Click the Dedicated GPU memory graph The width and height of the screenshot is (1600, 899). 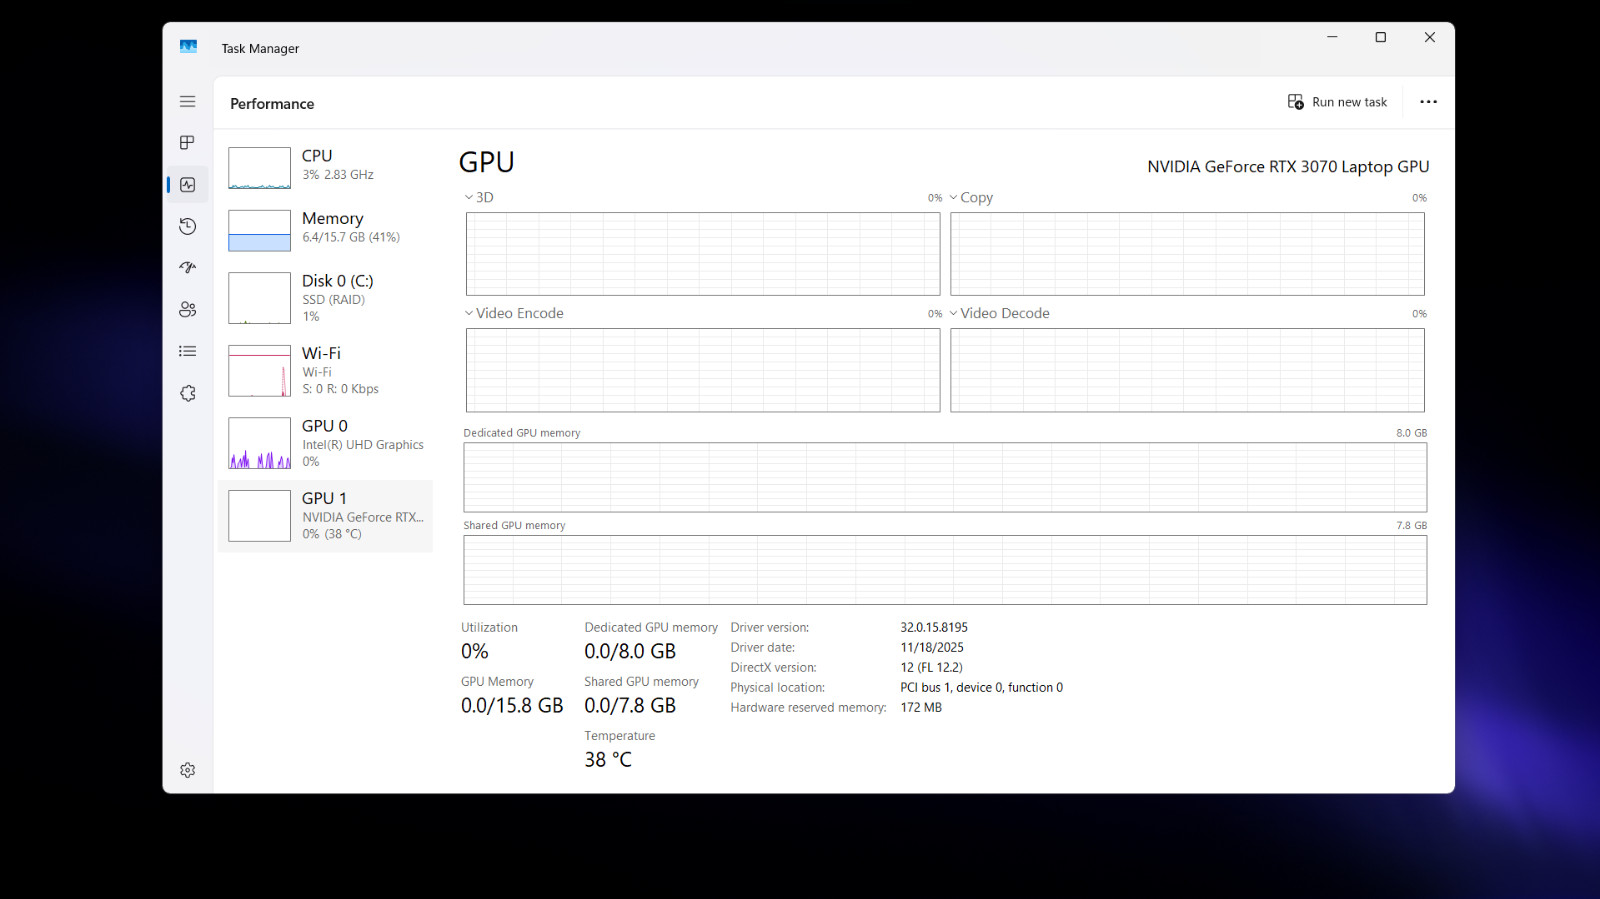click(x=945, y=478)
